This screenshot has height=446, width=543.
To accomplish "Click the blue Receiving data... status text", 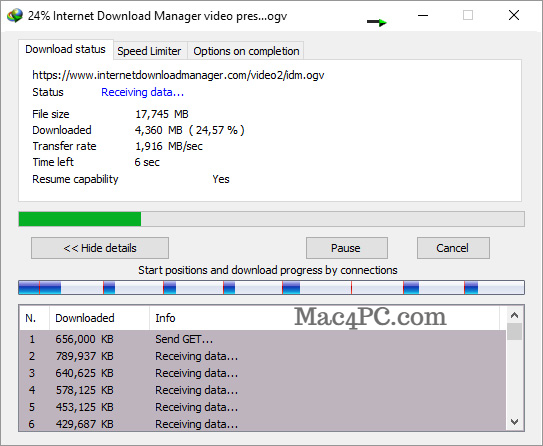I will (142, 92).
